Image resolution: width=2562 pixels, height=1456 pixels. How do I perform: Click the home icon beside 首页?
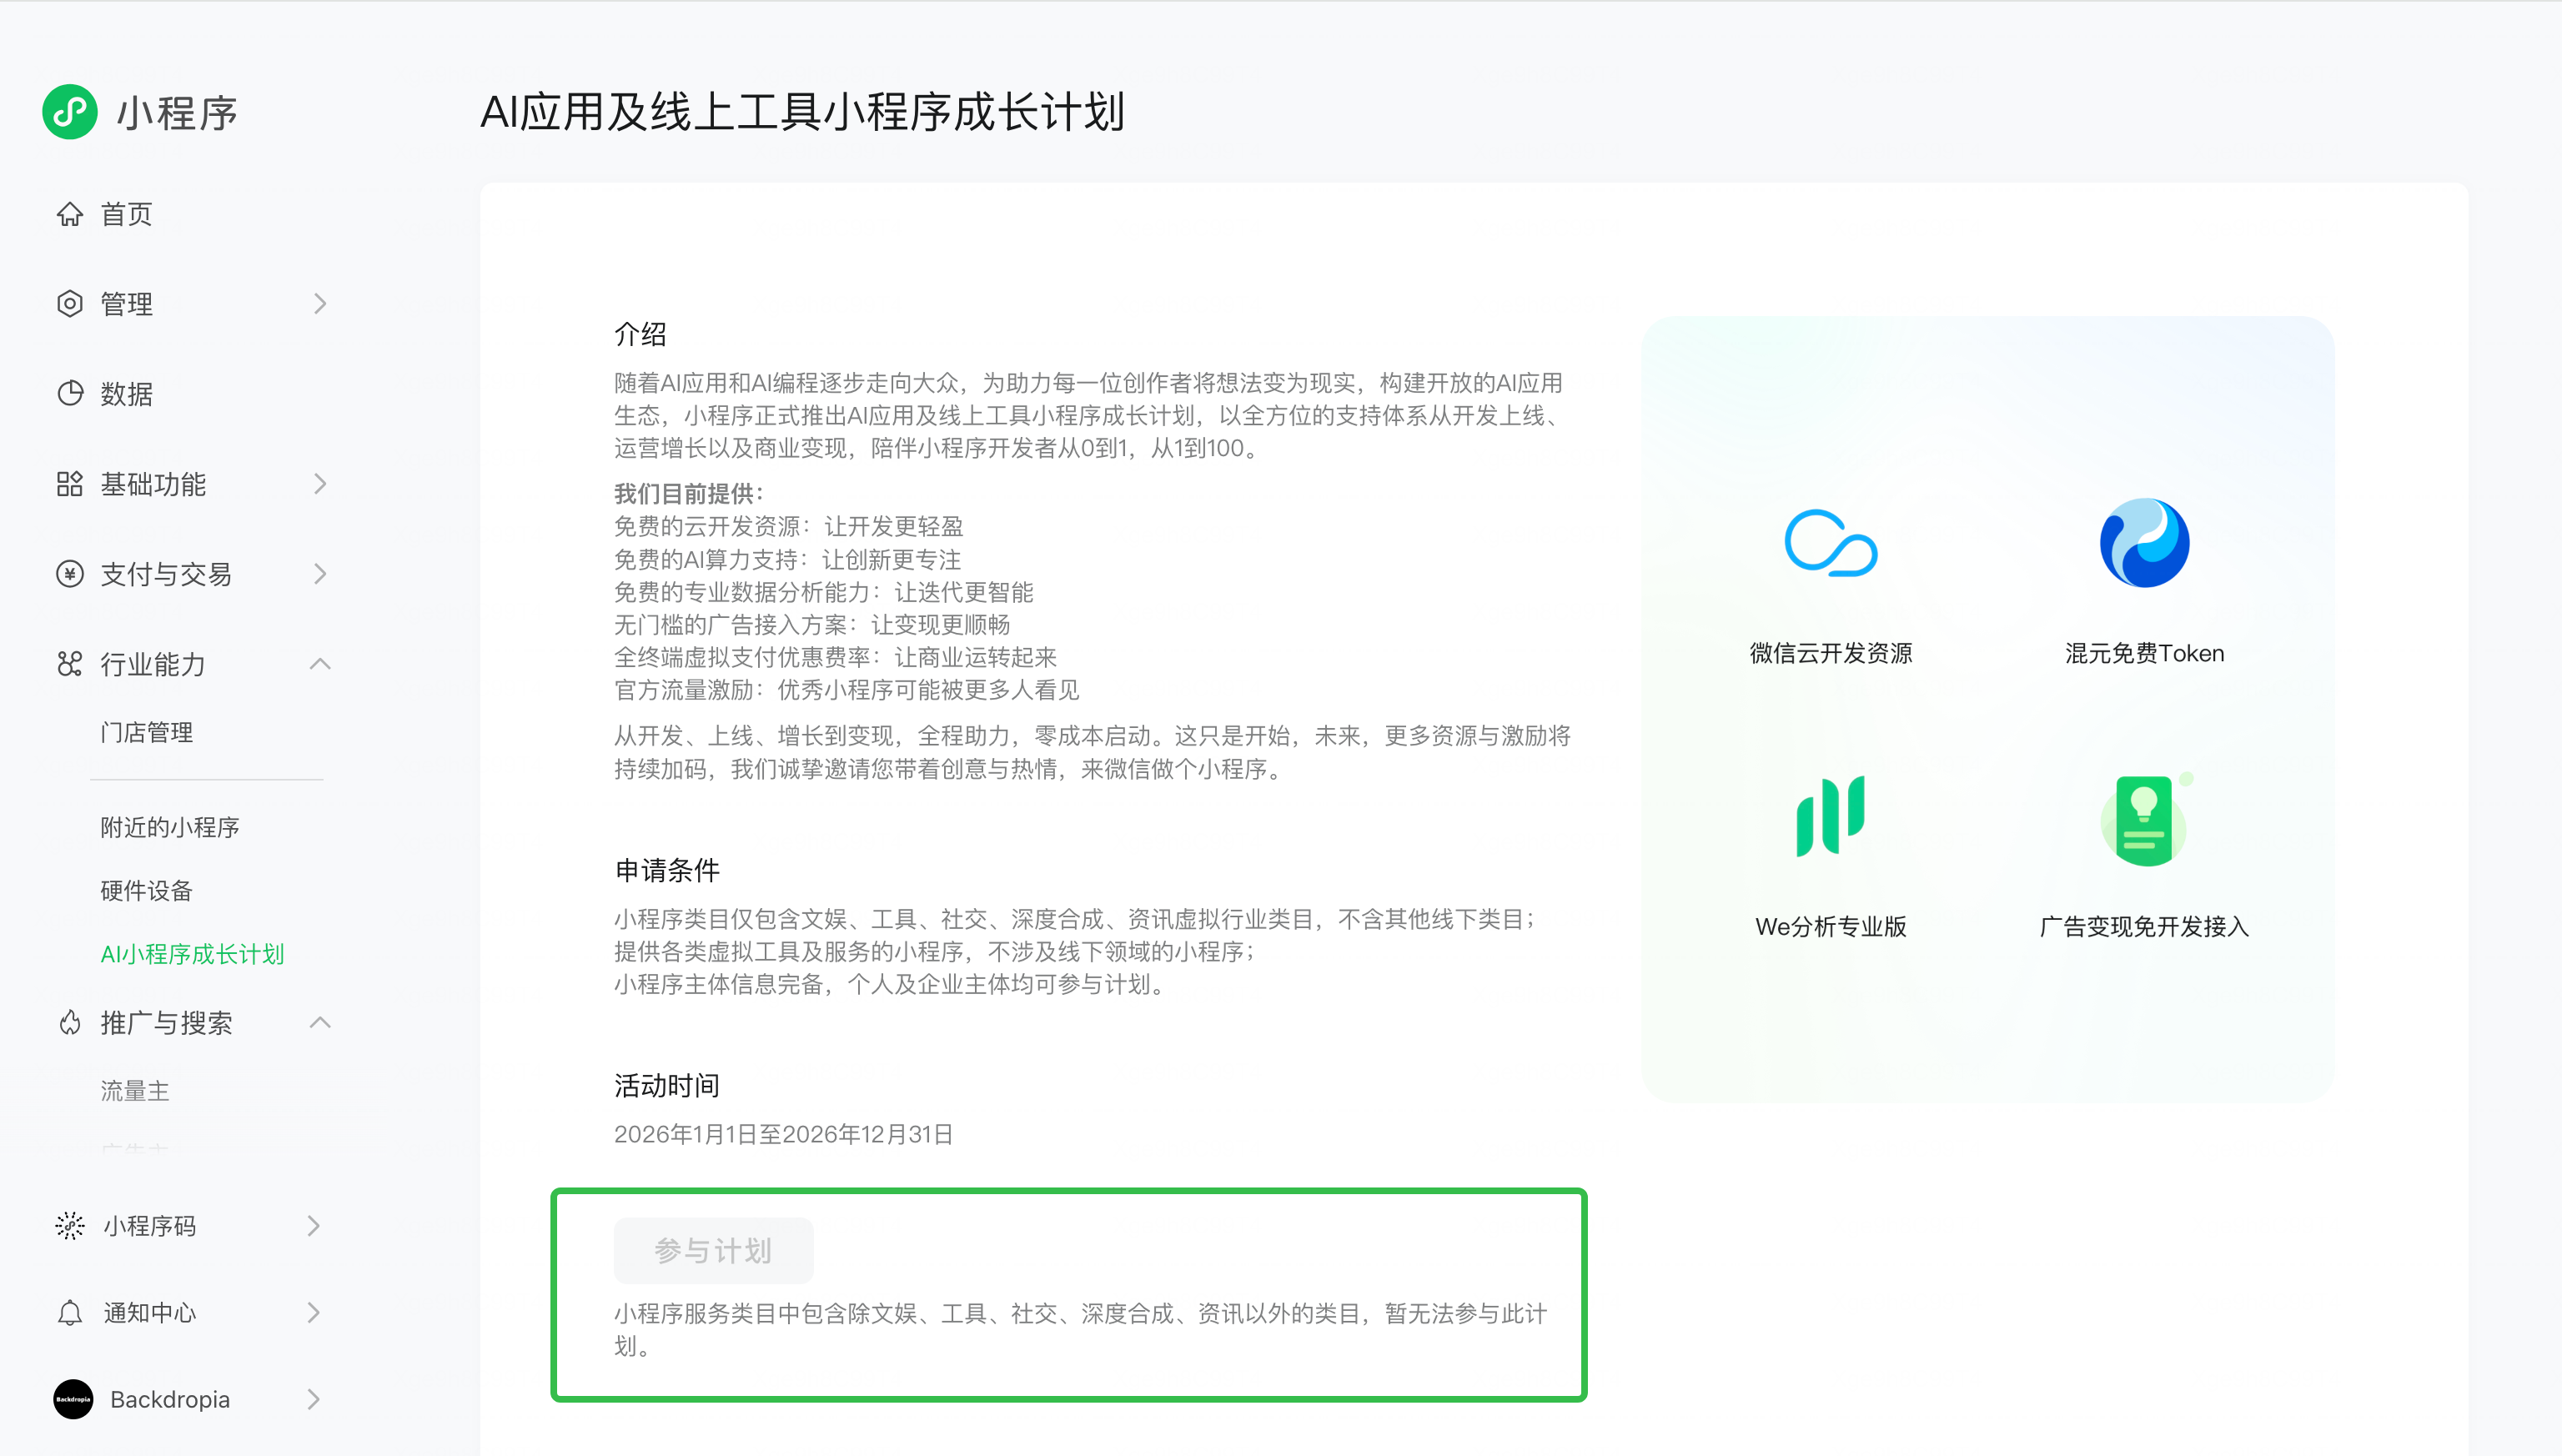[x=69, y=214]
